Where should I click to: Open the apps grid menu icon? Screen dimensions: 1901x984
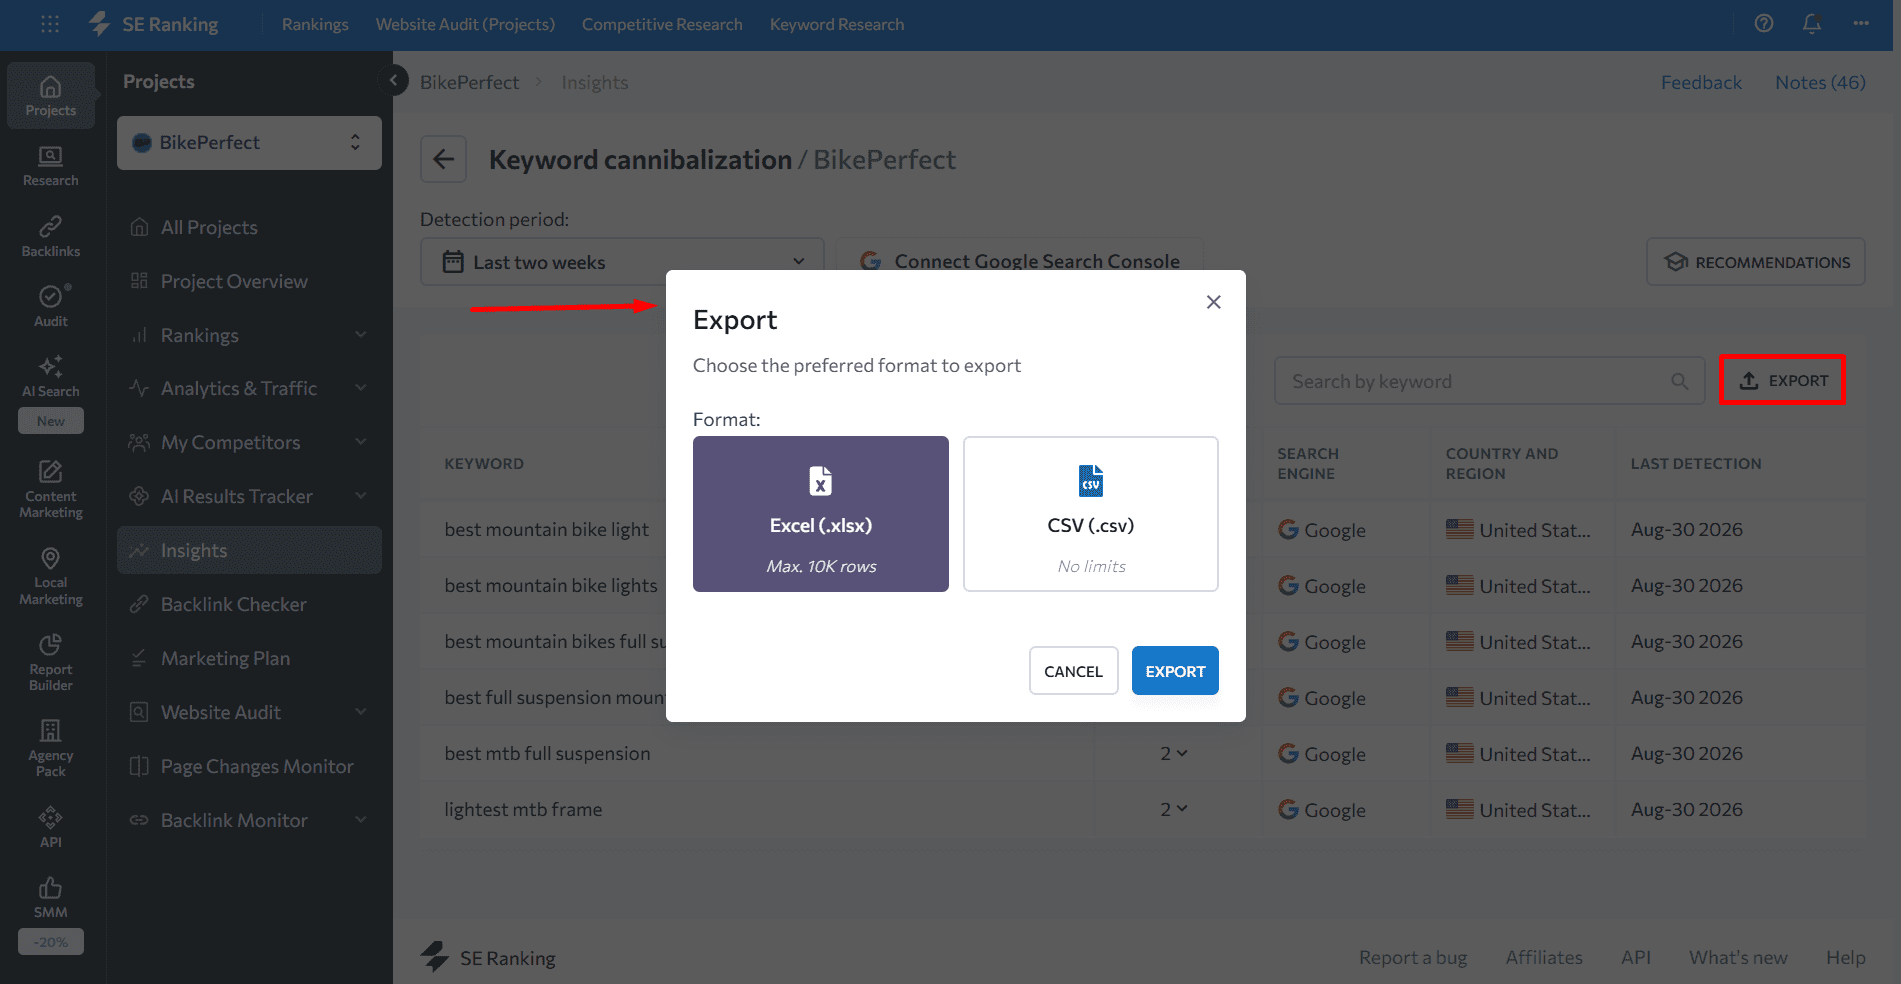pos(50,24)
